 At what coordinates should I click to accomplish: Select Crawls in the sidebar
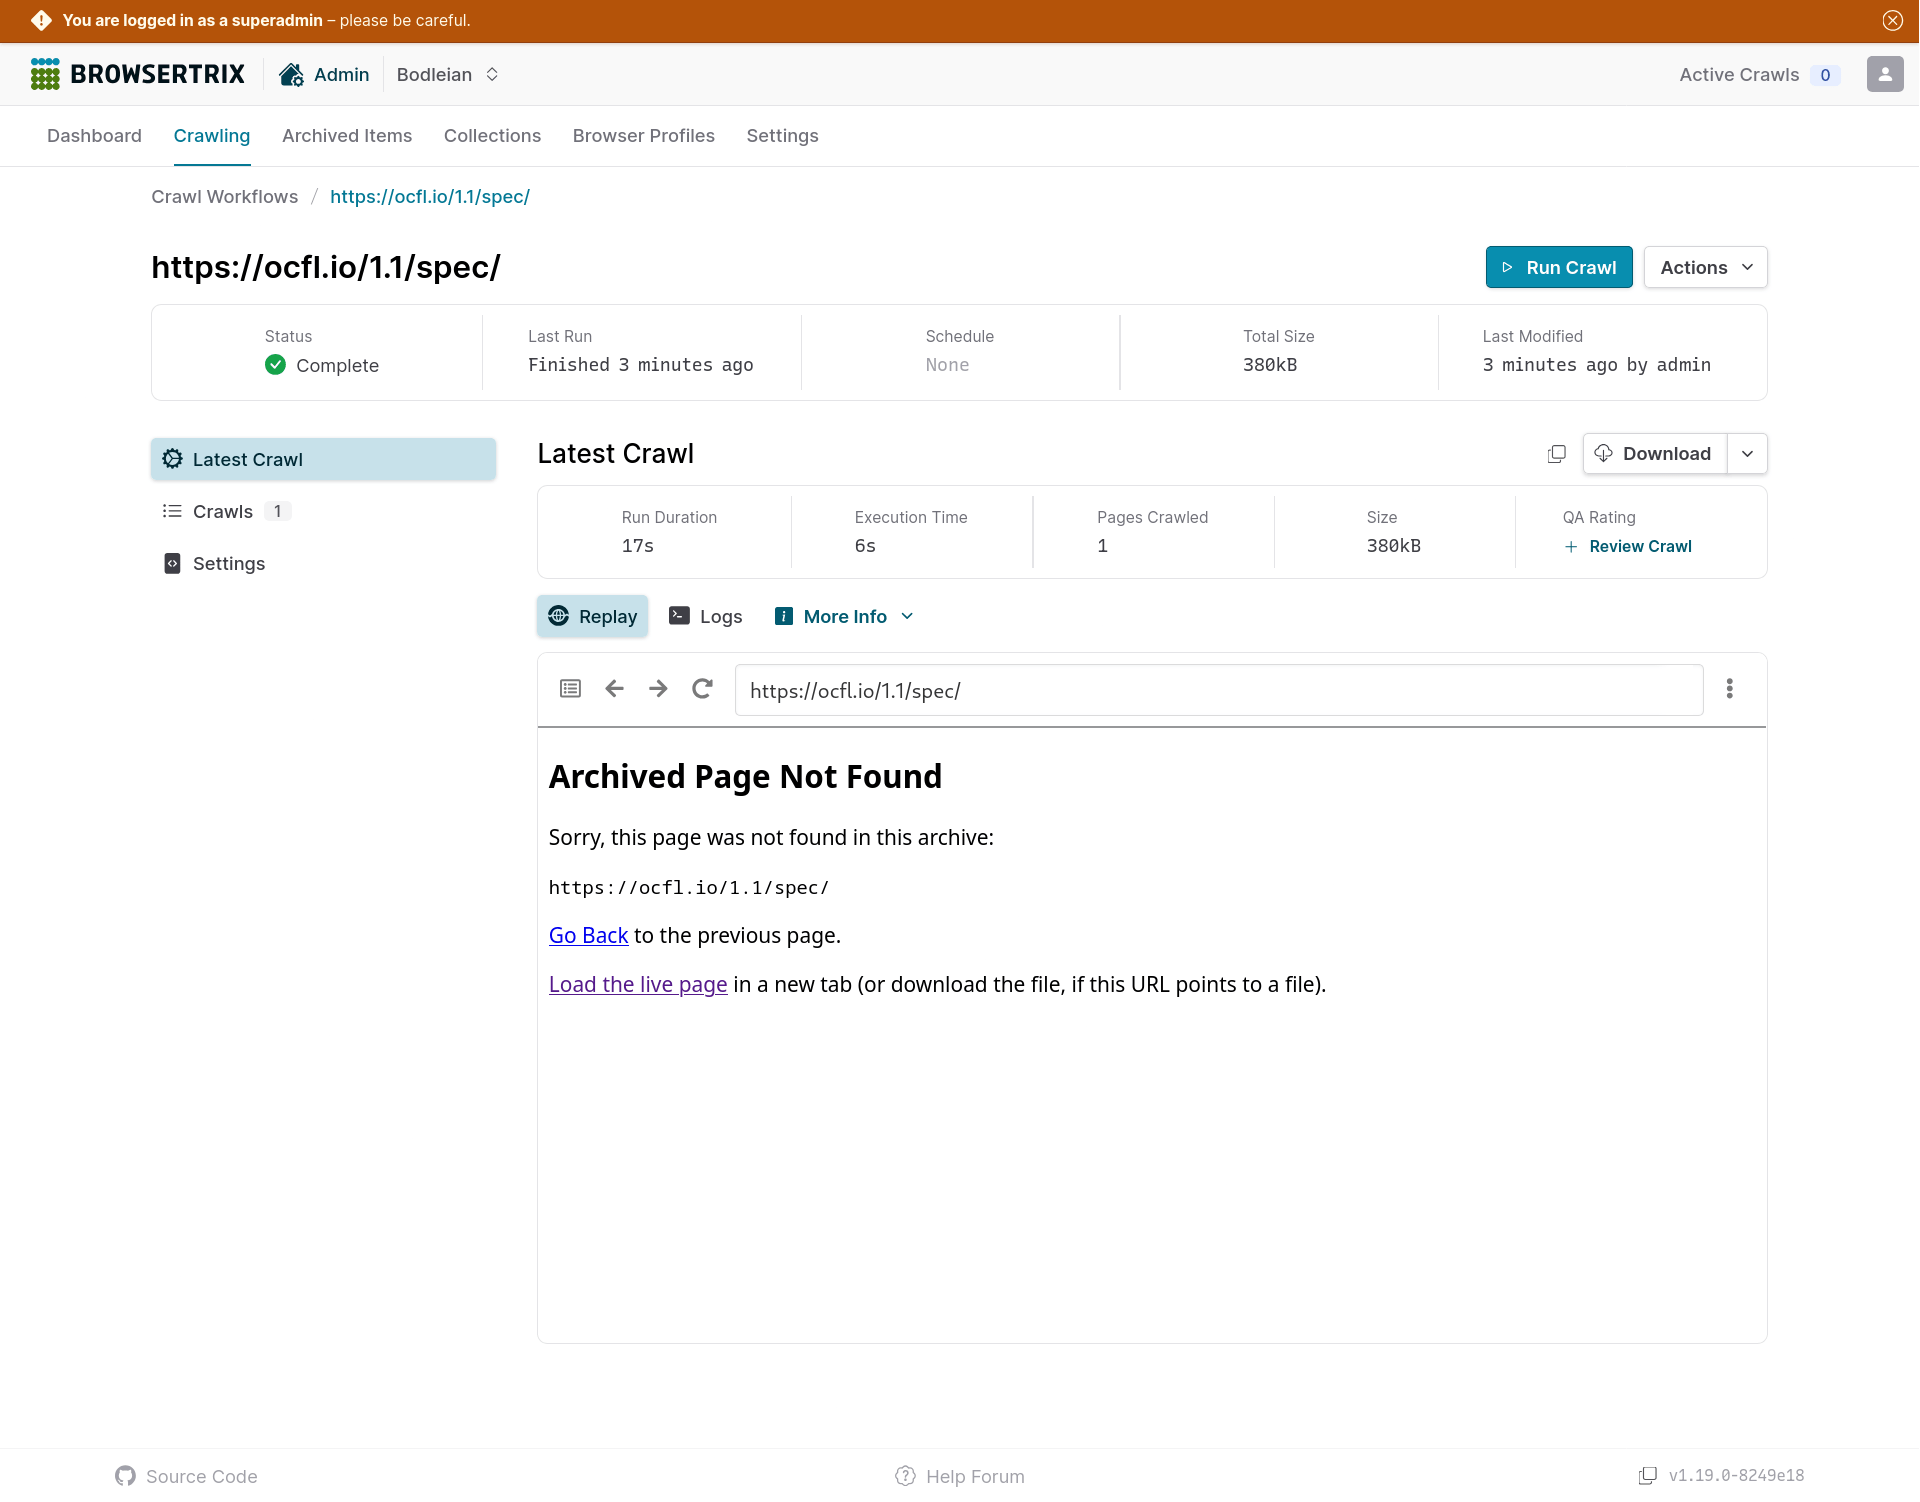(223, 512)
